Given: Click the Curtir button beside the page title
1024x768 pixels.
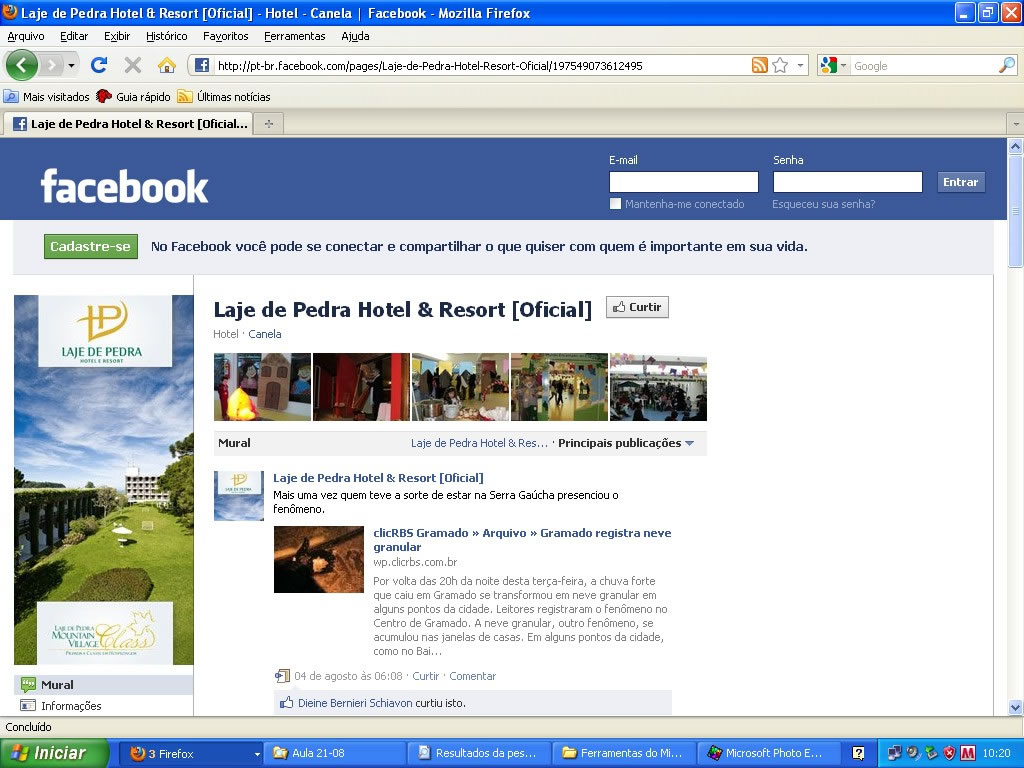Looking at the screenshot, I should coord(637,307).
